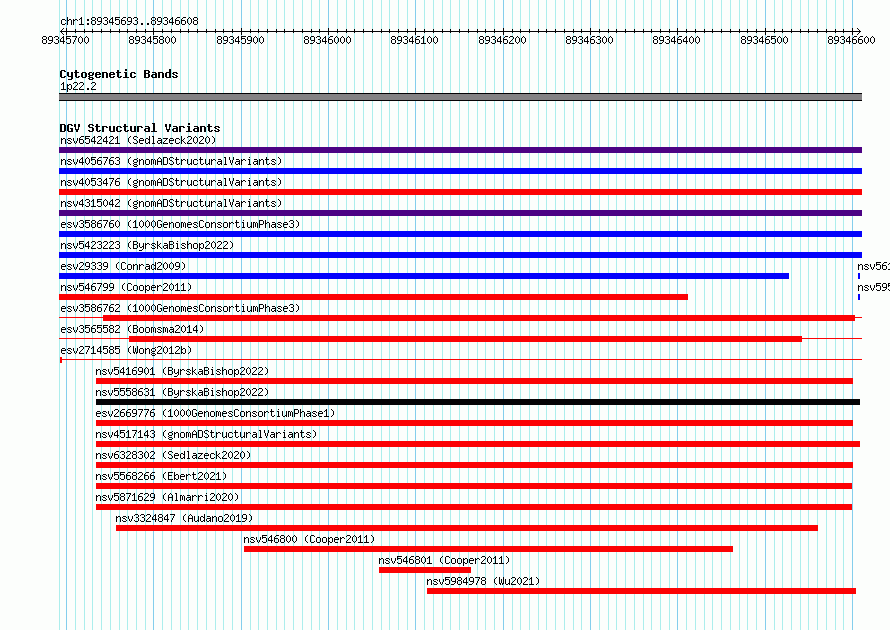Open esv3586760 (1000GenomesConsortiumPhase3) label
Image resolution: width=890 pixels, height=630 pixels.
click(x=180, y=224)
